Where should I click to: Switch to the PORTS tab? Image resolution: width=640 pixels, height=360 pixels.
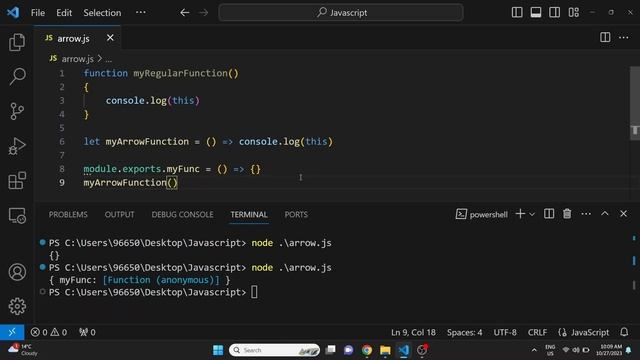coord(296,215)
